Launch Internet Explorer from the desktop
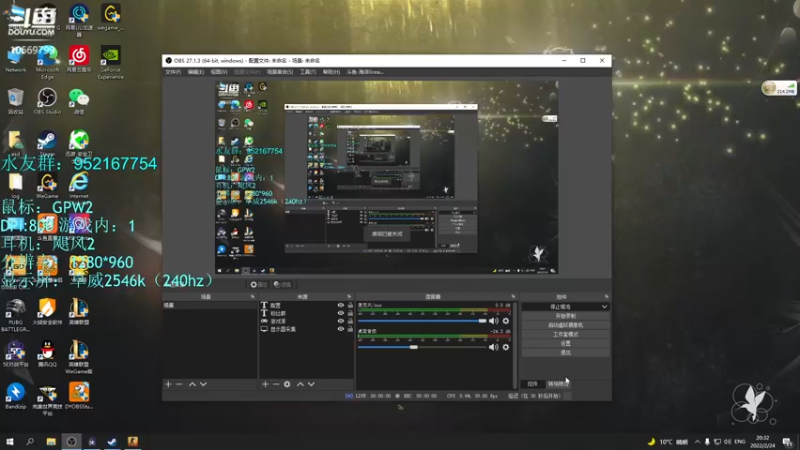The image size is (800, 450). (79, 185)
